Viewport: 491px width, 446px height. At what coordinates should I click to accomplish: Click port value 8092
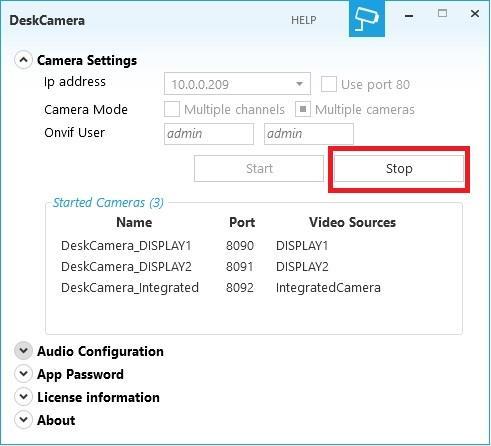coord(240,288)
